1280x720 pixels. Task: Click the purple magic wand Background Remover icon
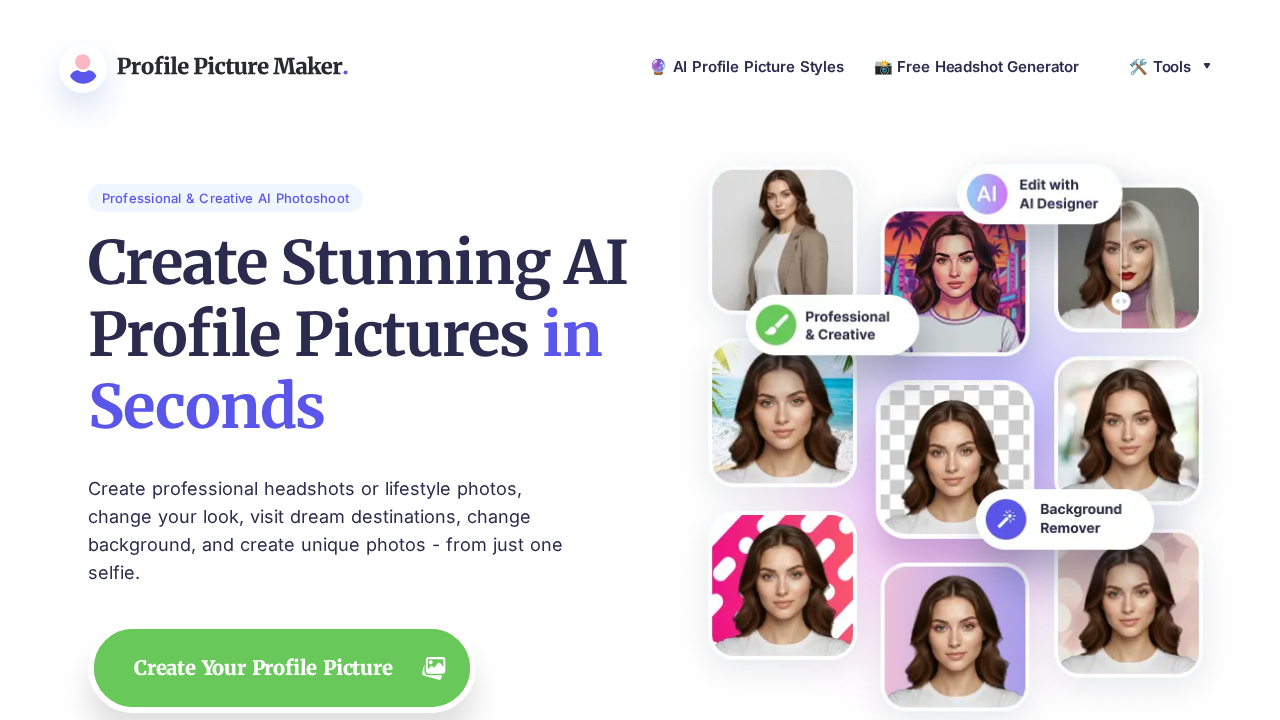[x=1006, y=519]
